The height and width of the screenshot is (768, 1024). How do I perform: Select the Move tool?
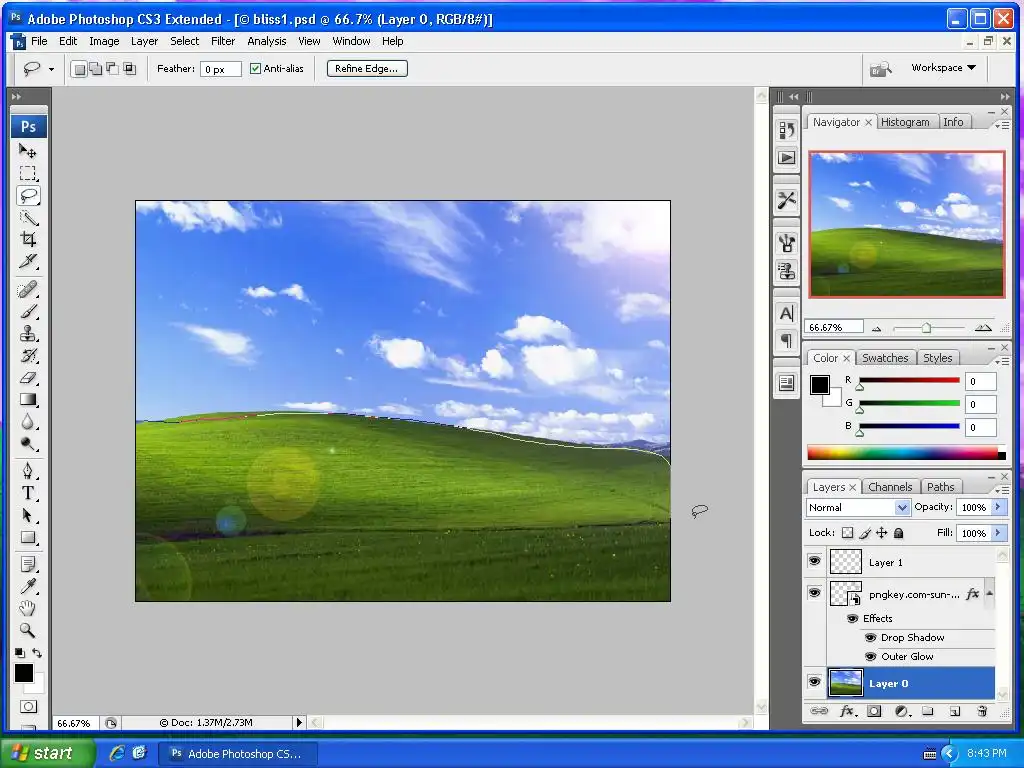pos(27,151)
